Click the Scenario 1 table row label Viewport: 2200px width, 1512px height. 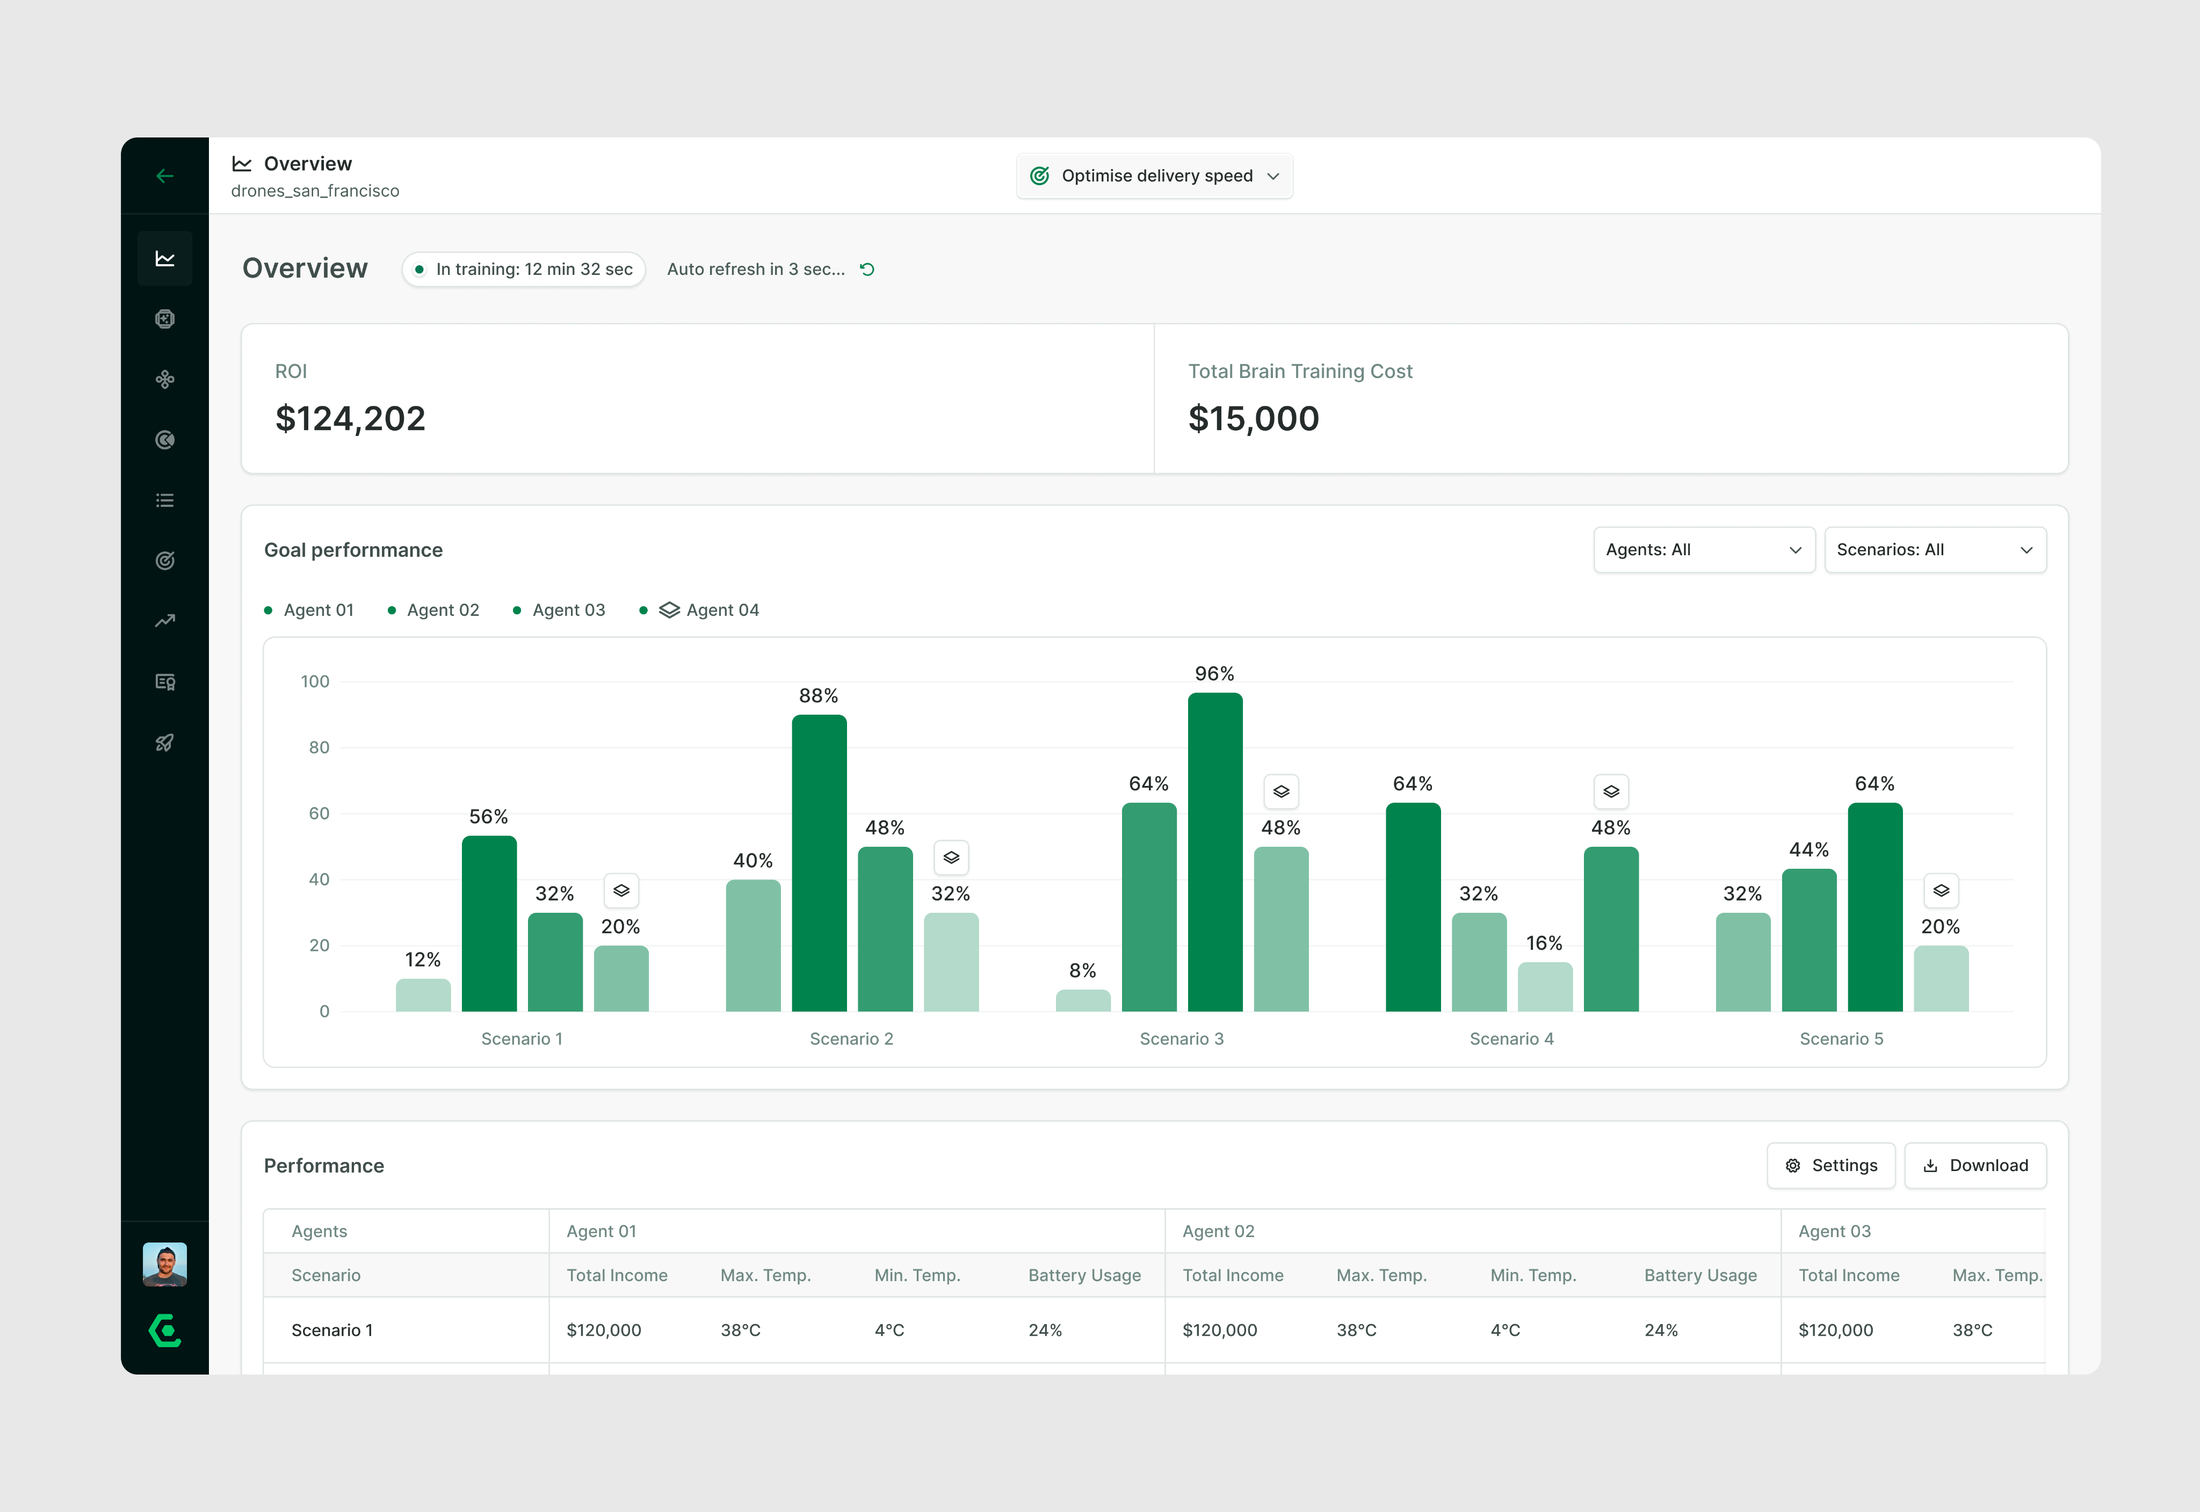click(332, 1330)
